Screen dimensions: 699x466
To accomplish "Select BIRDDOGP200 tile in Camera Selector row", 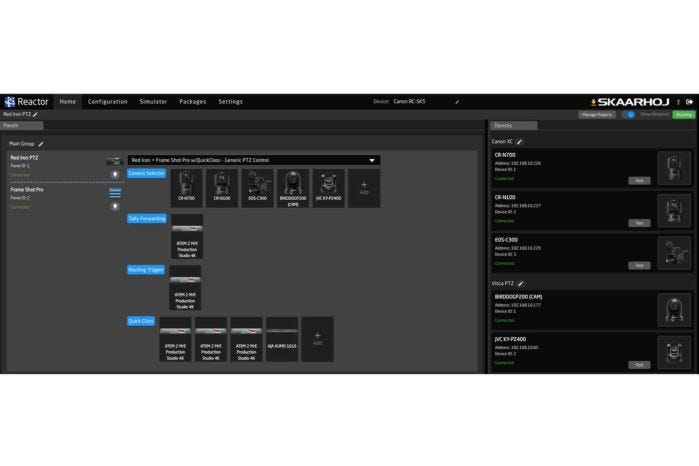I will 293,188.
